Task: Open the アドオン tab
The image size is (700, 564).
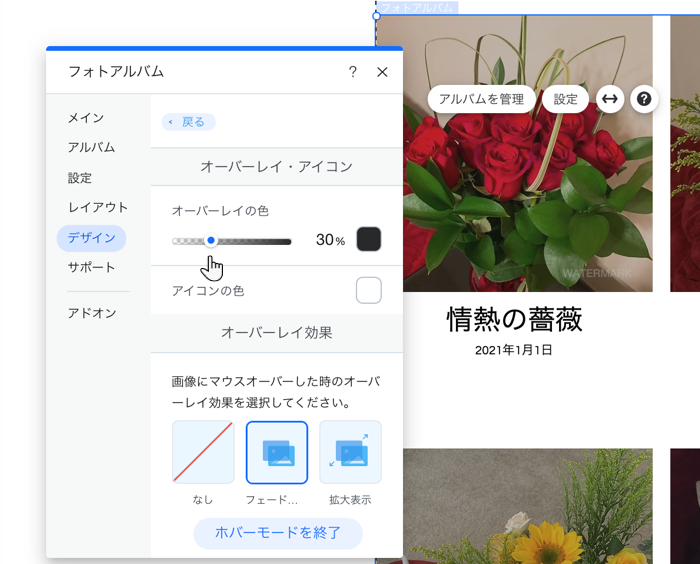Action: (92, 313)
